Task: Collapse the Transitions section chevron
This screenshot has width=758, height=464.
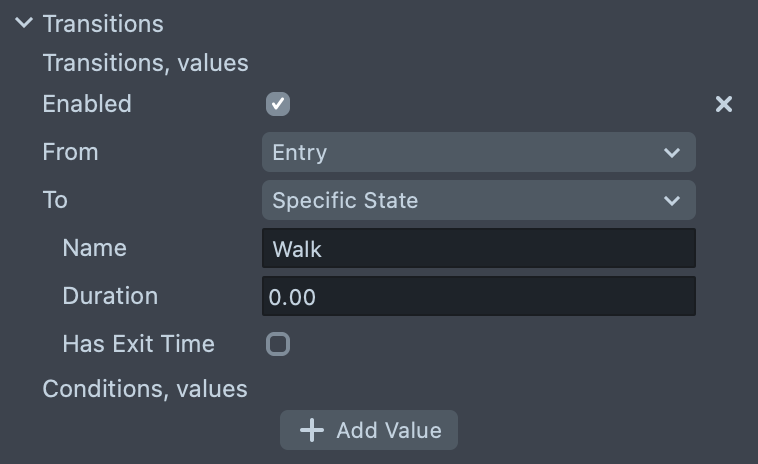Action: (x=25, y=23)
